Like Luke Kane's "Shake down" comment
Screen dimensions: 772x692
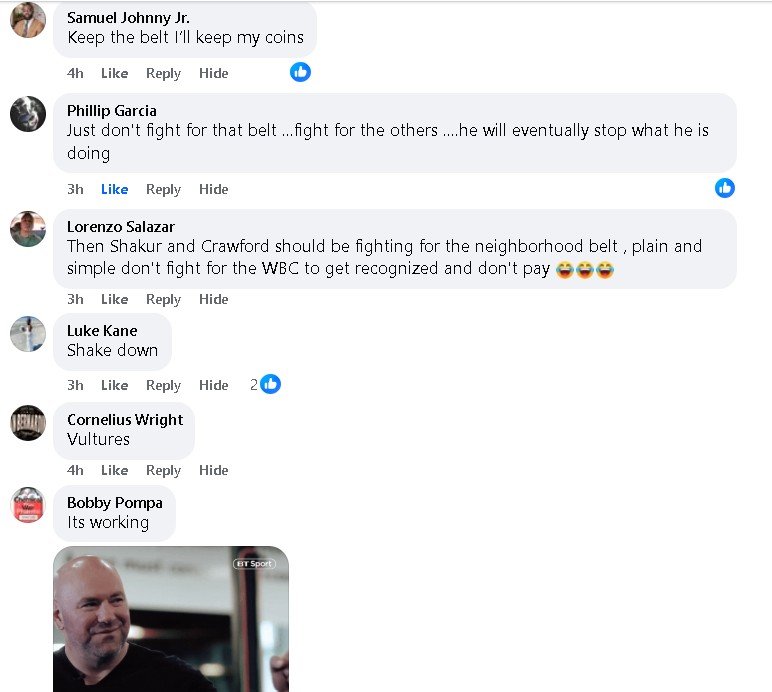[x=114, y=385]
